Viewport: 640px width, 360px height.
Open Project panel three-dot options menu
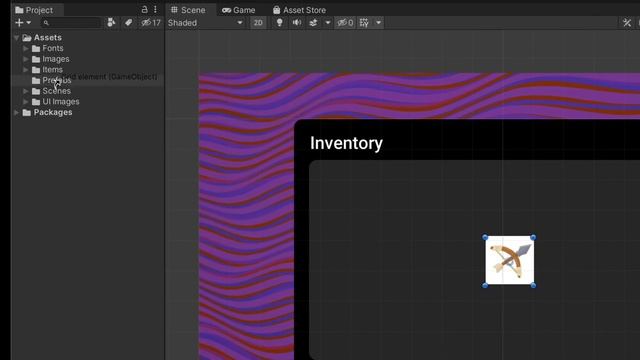[x=155, y=9]
